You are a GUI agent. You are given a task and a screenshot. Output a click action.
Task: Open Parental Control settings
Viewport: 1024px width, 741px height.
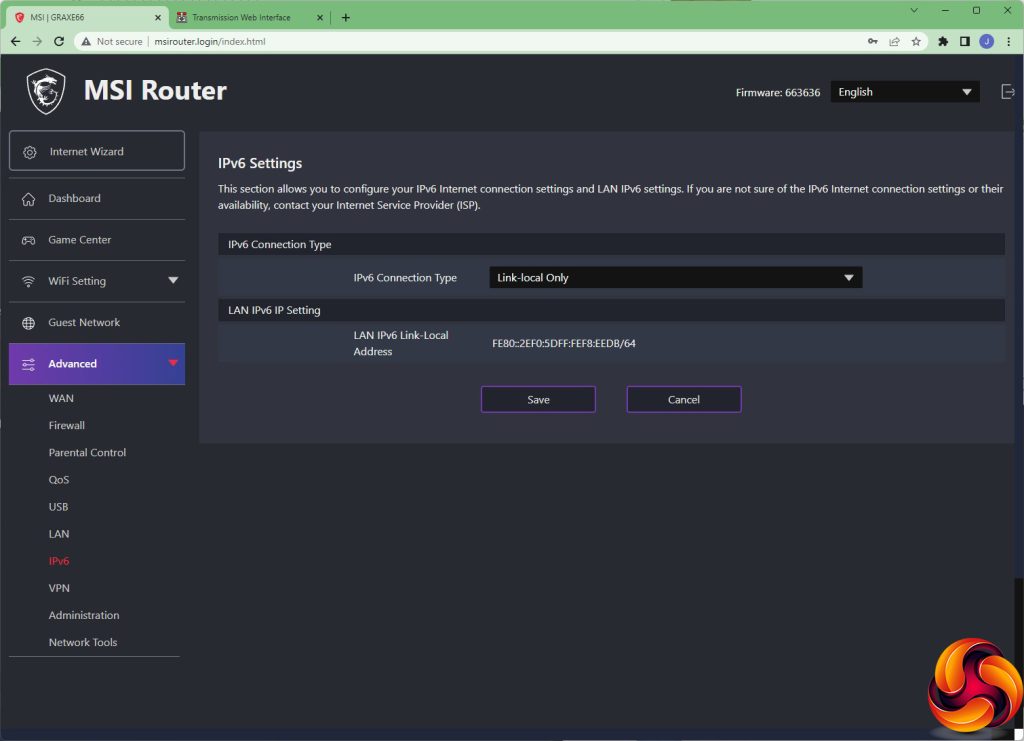point(87,452)
